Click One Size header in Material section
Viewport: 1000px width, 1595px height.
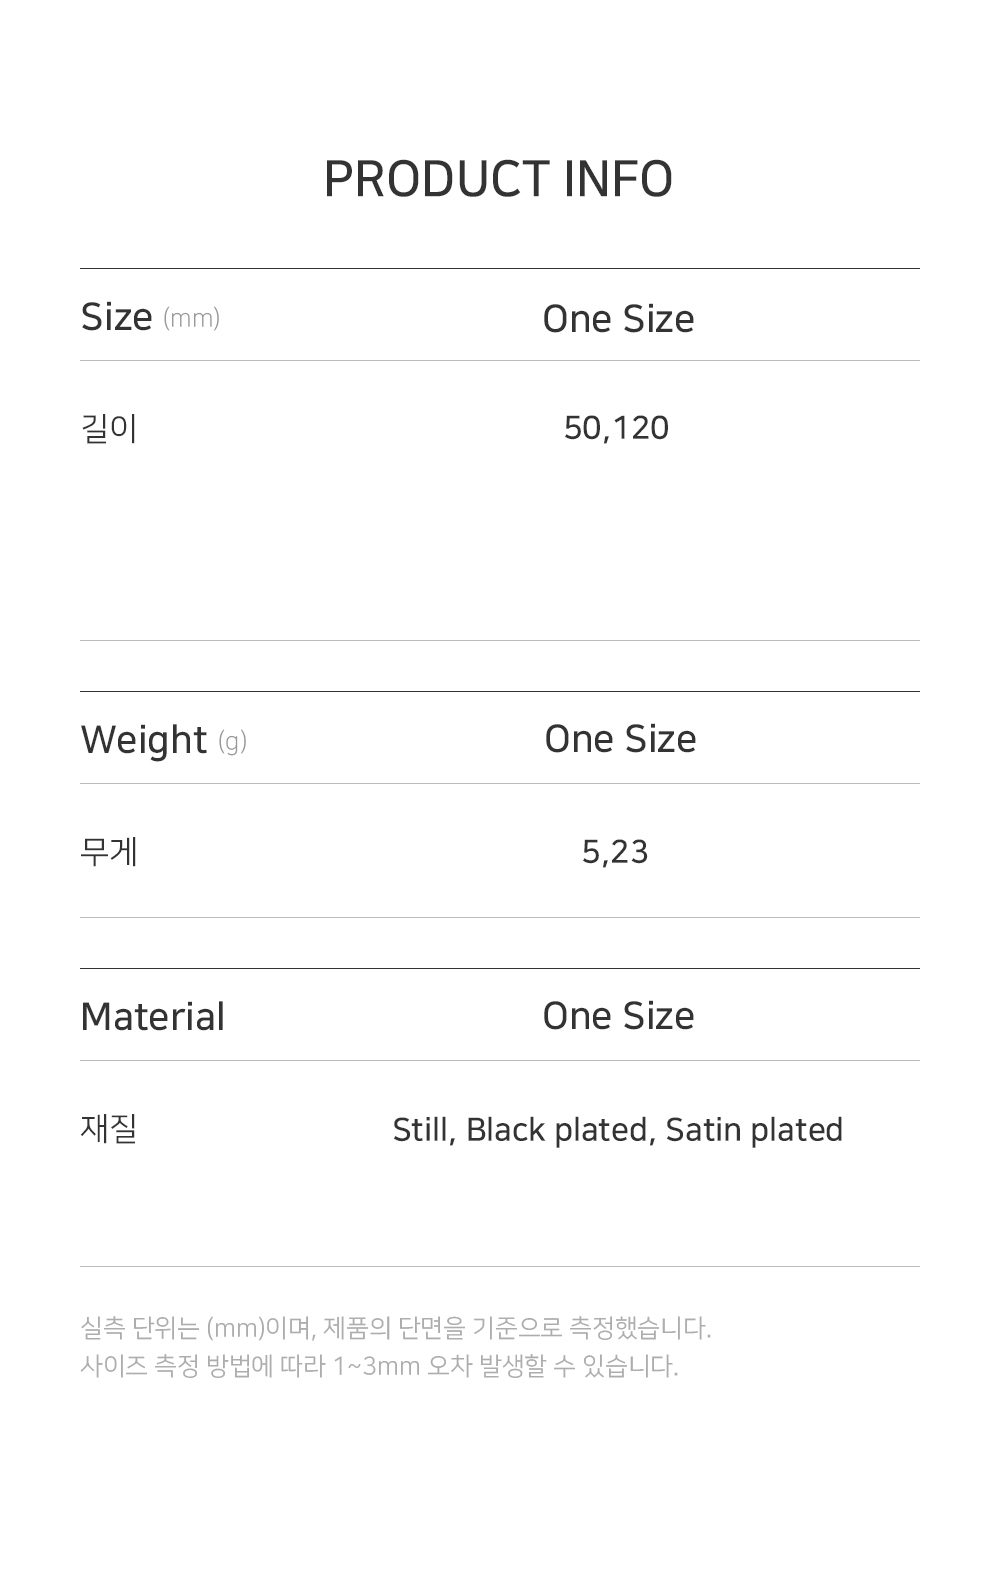click(x=618, y=1016)
